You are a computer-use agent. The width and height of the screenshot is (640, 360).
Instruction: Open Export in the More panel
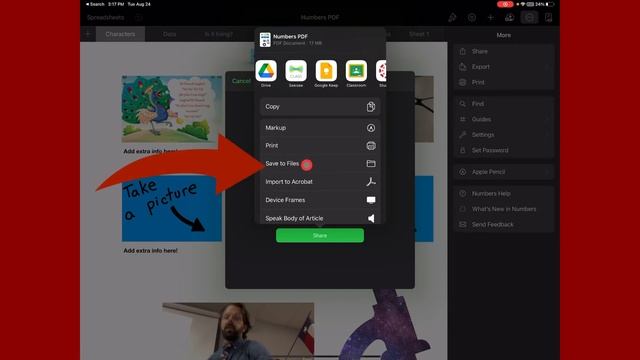click(504, 67)
